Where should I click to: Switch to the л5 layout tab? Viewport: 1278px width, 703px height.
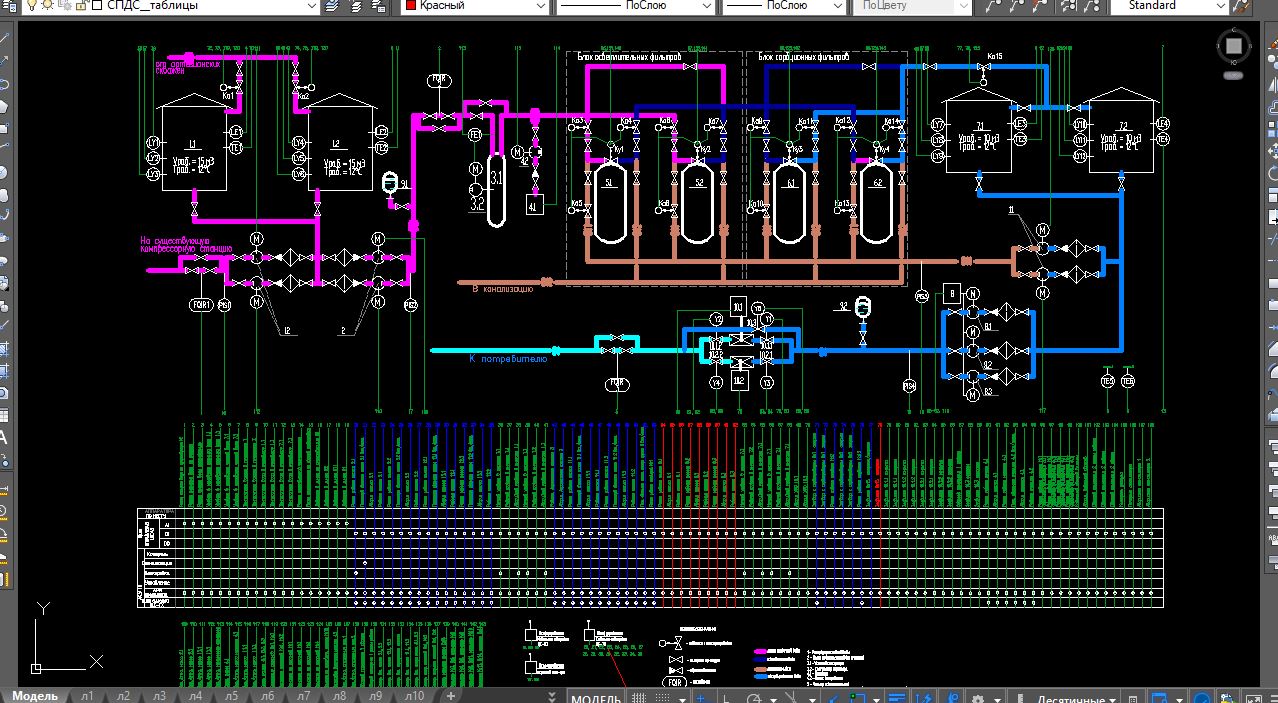(x=231, y=696)
